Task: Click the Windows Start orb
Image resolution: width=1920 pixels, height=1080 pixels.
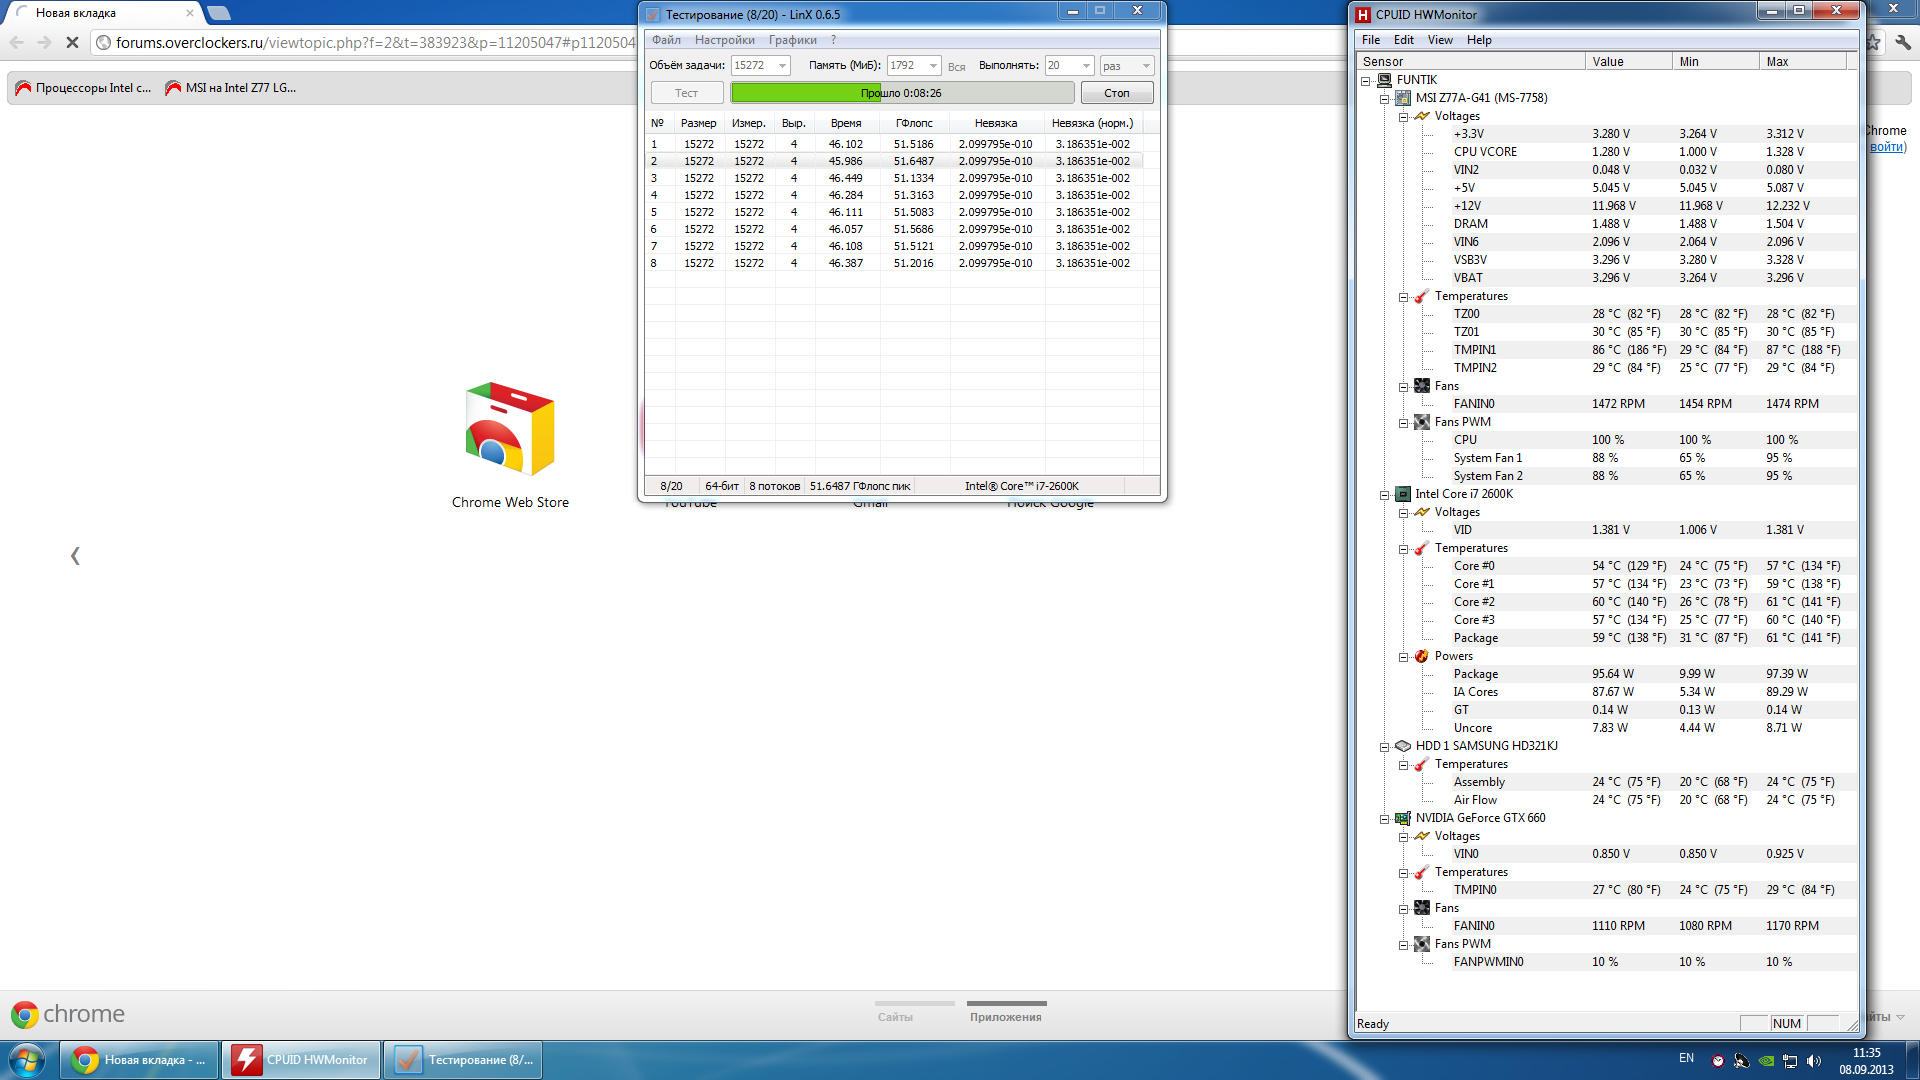Action: (27, 1060)
